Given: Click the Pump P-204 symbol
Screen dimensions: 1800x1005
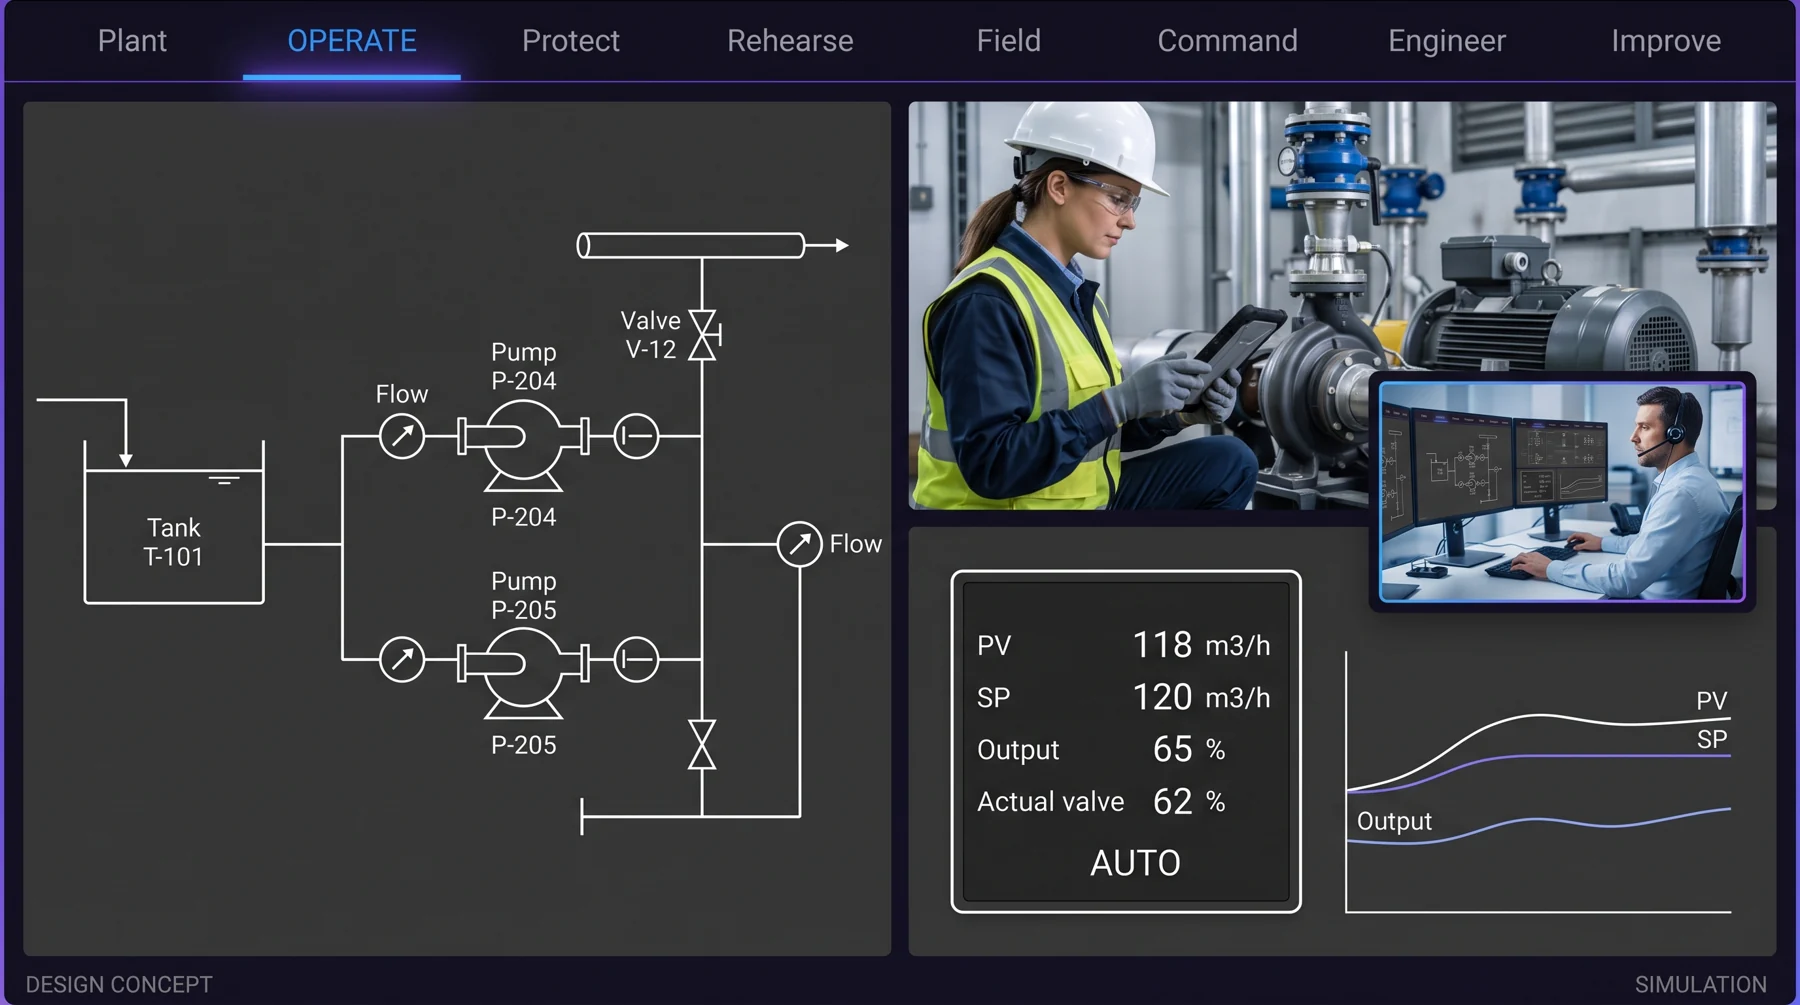Looking at the screenshot, I should [x=523, y=444].
